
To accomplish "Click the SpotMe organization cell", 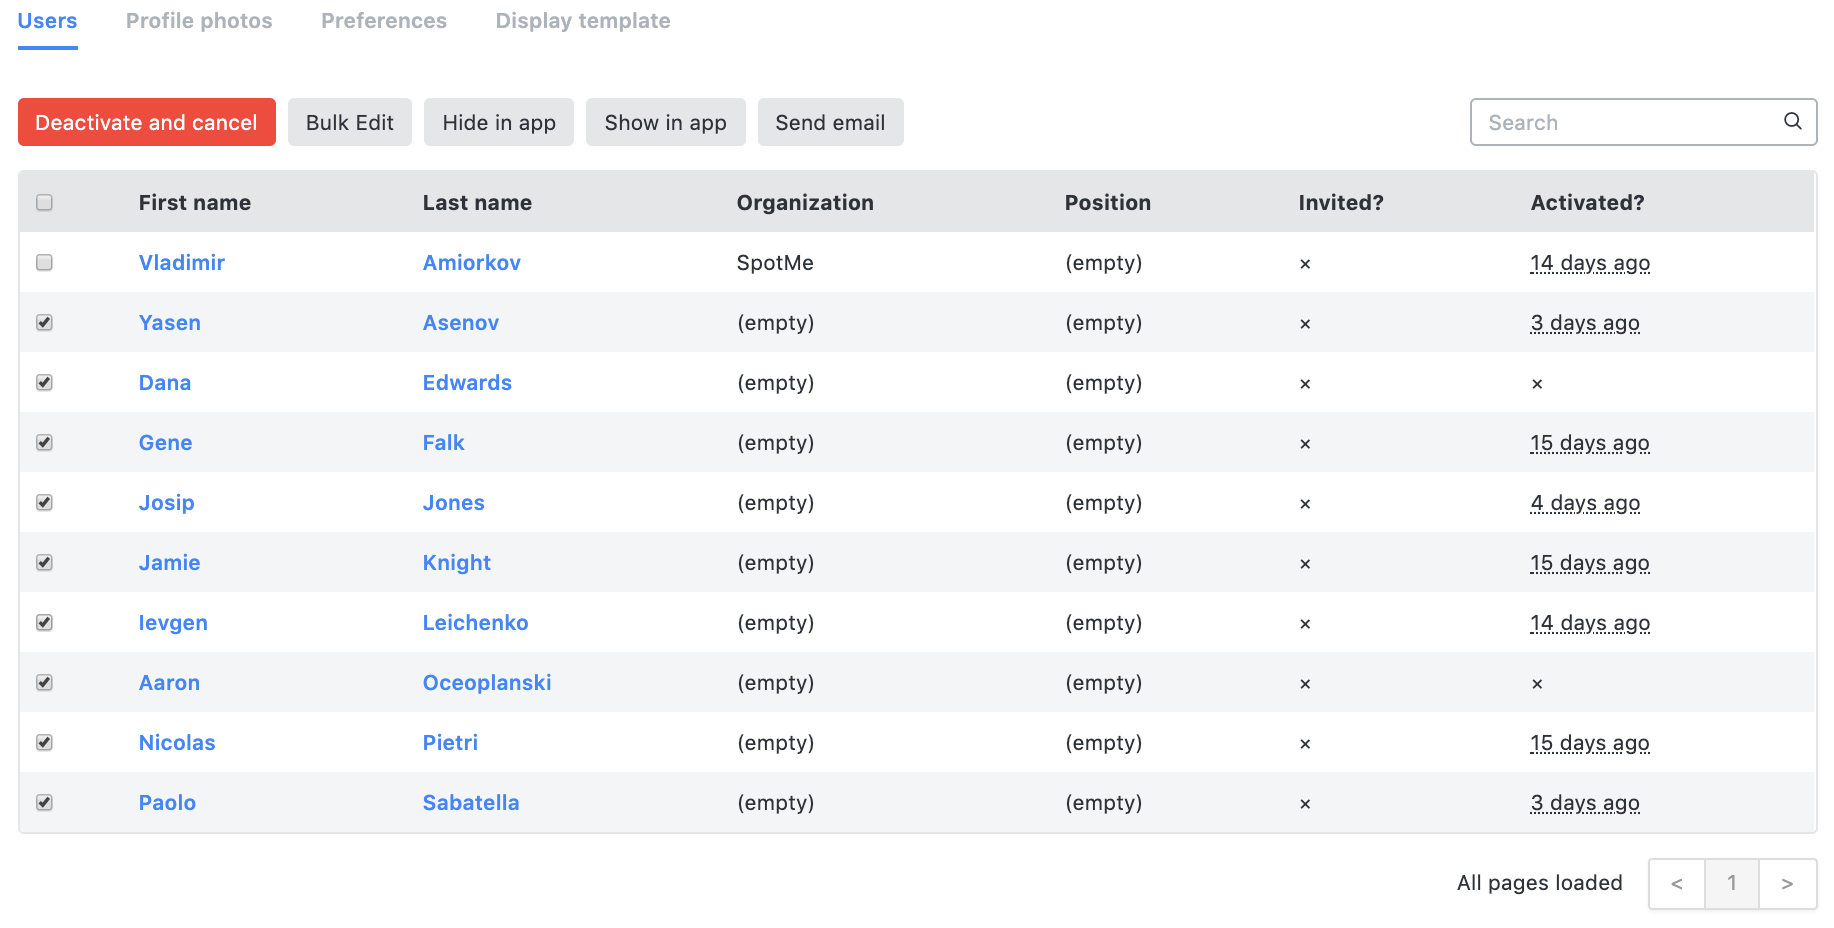I will (x=775, y=263).
